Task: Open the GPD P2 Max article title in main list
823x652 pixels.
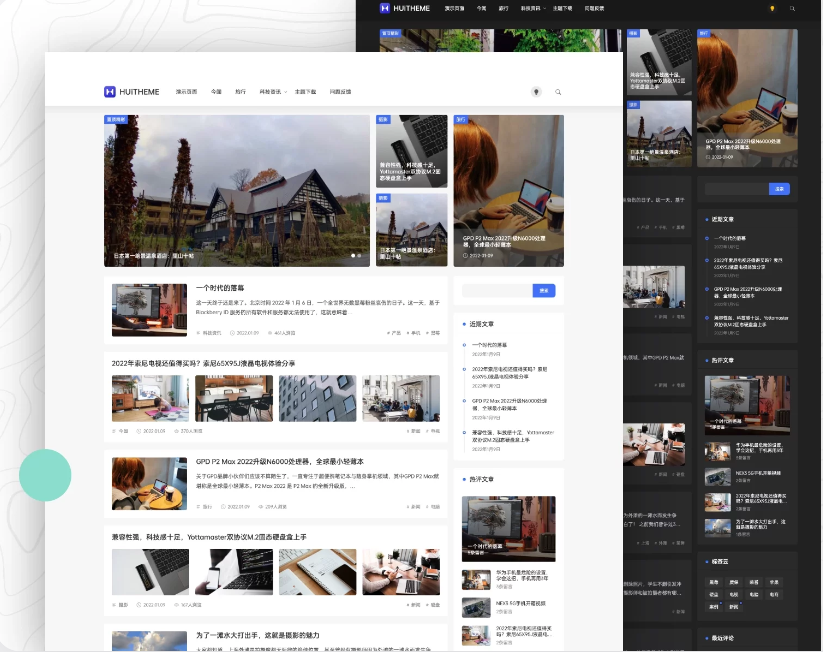Action: click(280, 461)
